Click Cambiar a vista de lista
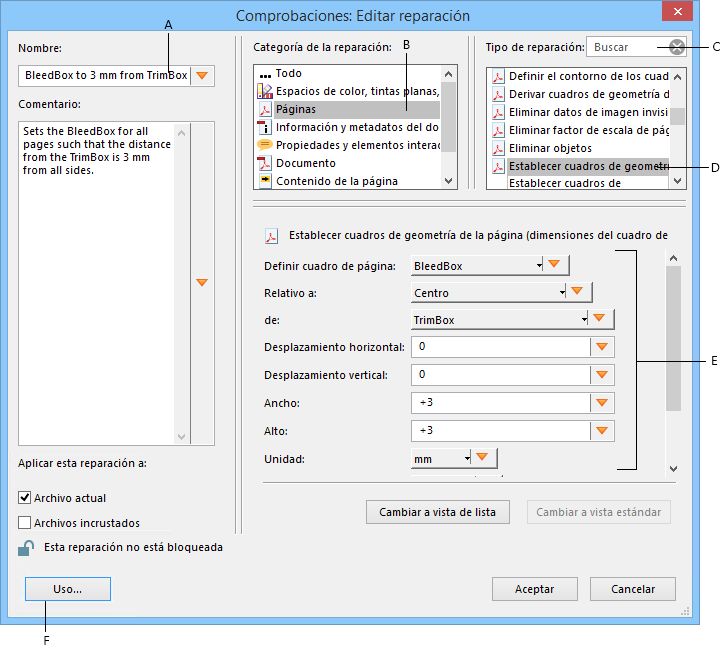This screenshot has width=726, height=649. (x=438, y=512)
